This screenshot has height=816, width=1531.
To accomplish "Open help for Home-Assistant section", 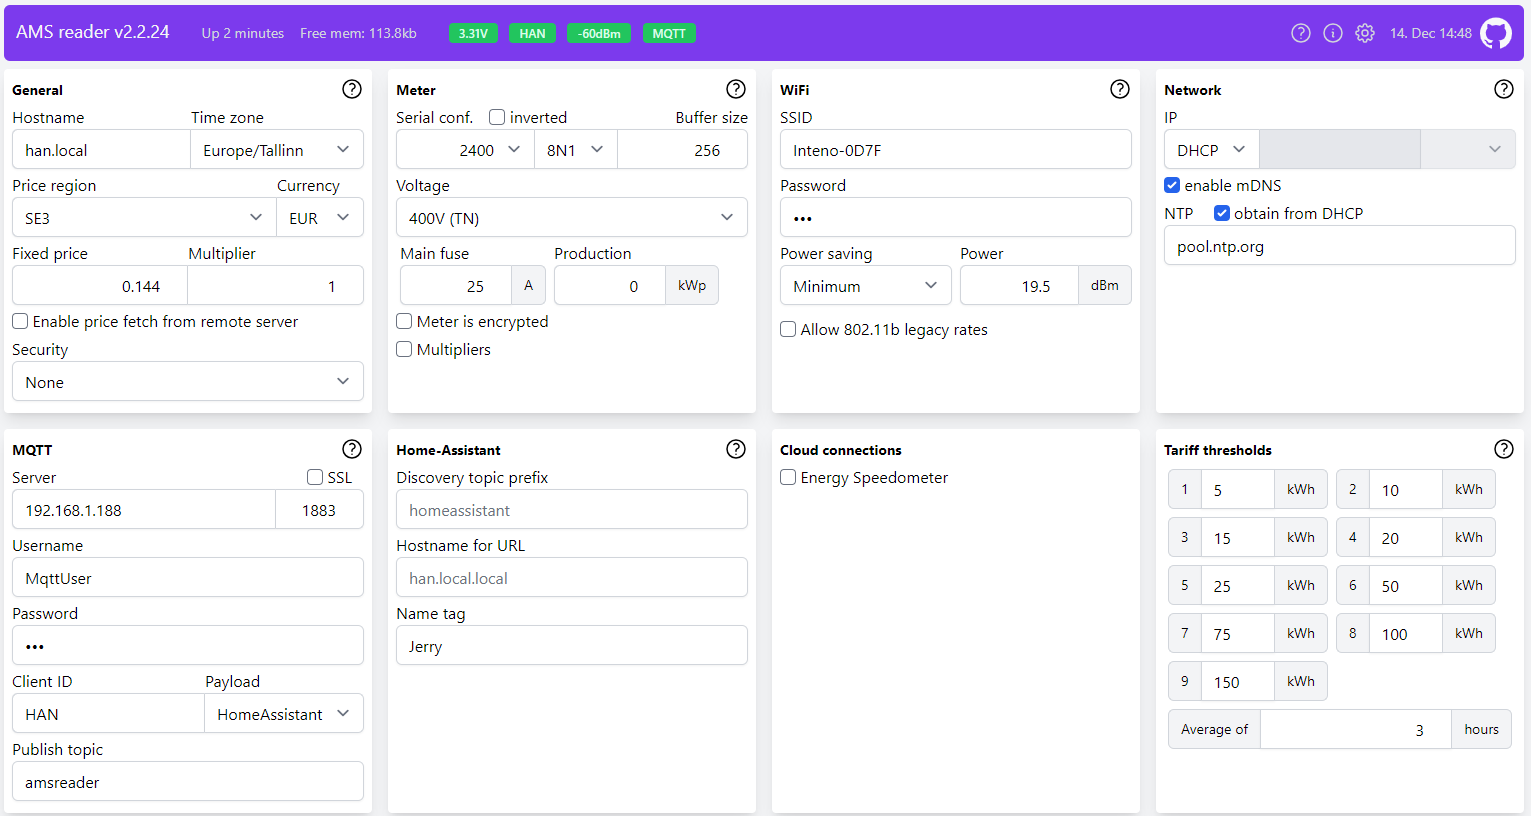I will 736,449.
